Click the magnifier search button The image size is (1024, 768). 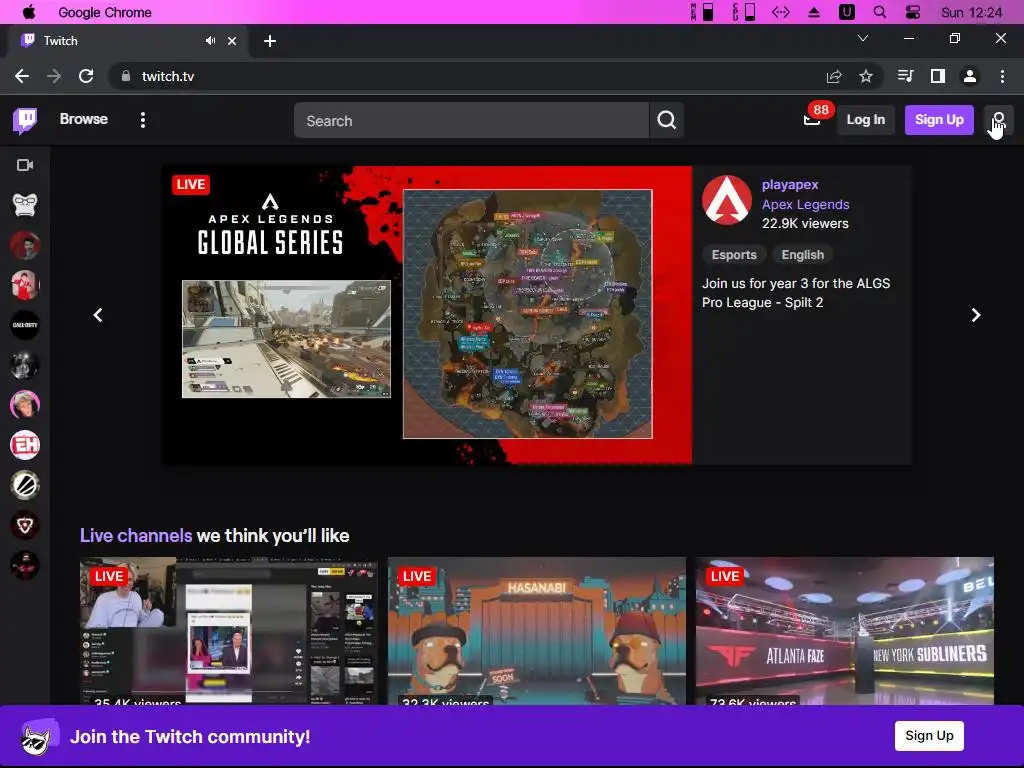[666, 120]
